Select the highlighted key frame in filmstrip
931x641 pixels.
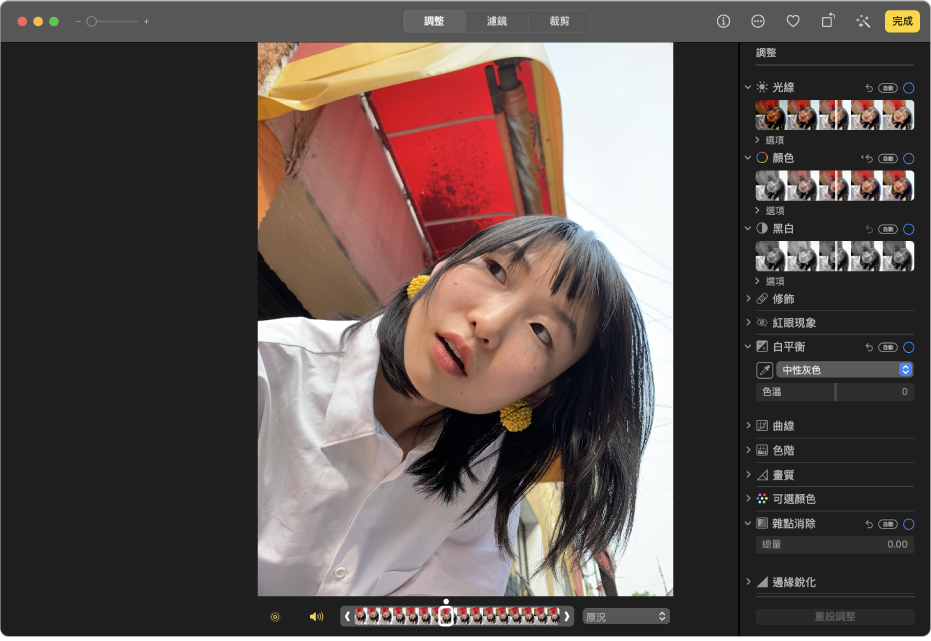pos(446,616)
